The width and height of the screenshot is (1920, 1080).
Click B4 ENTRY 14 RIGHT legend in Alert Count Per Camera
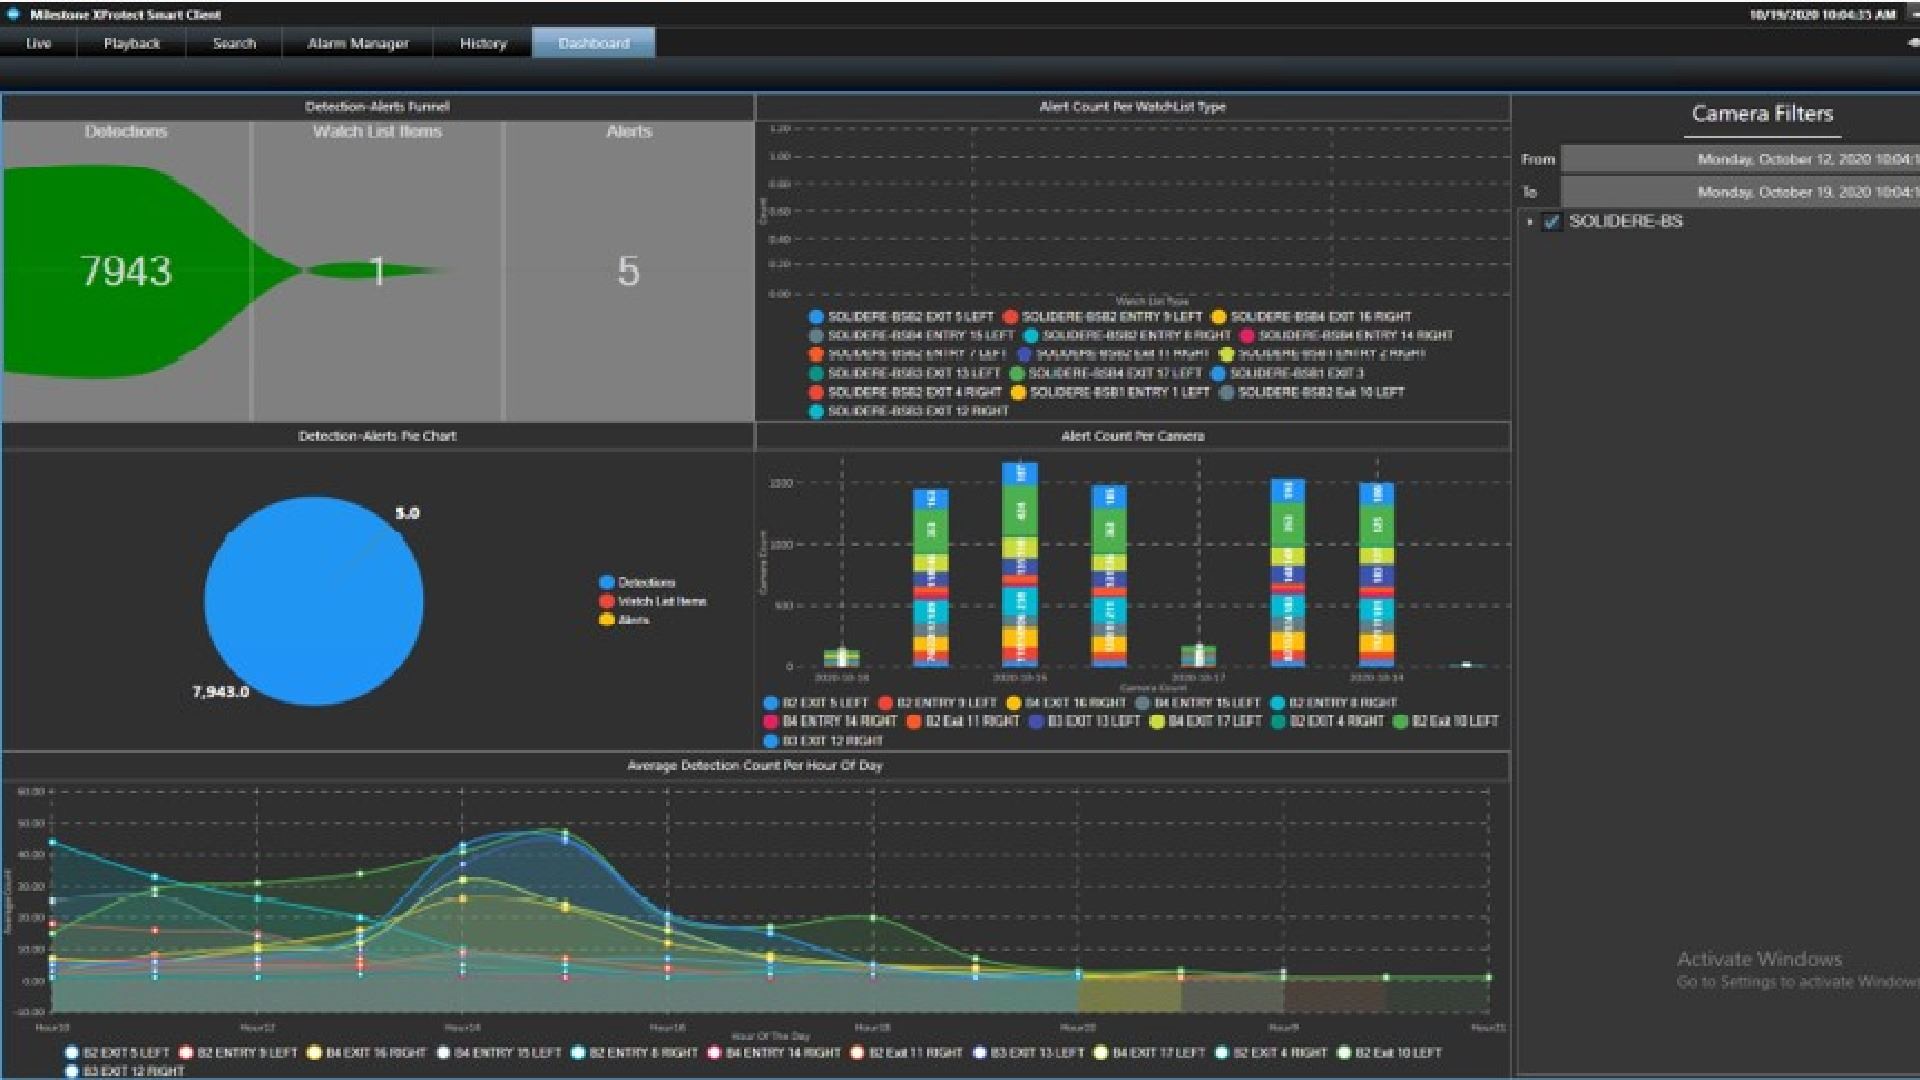pos(830,721)
